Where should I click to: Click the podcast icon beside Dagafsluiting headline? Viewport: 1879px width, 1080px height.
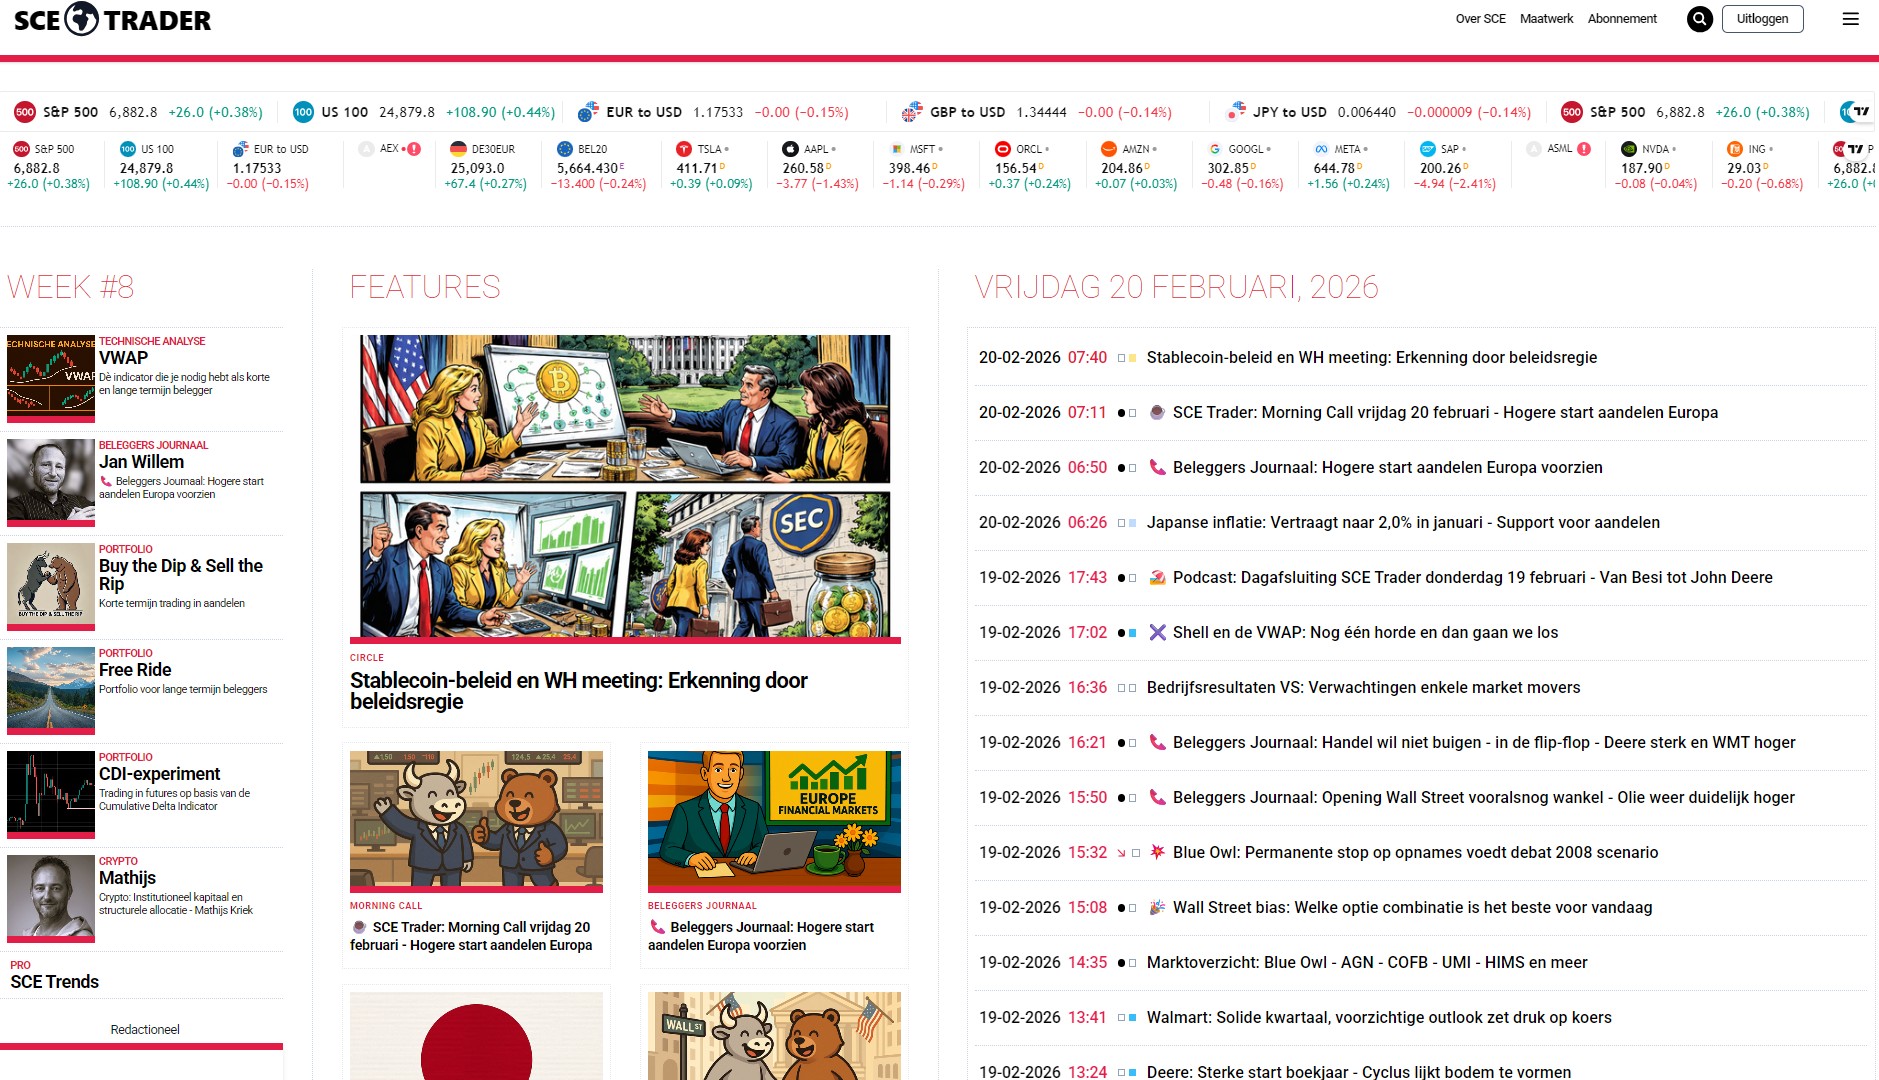click(1157, 577)
